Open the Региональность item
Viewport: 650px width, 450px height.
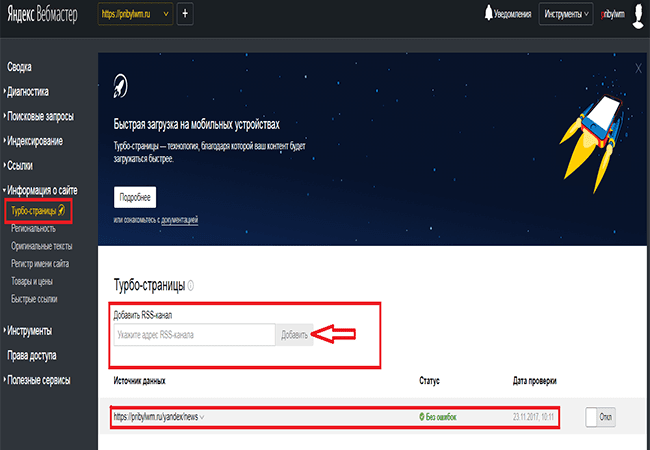[x=33, y=228]
